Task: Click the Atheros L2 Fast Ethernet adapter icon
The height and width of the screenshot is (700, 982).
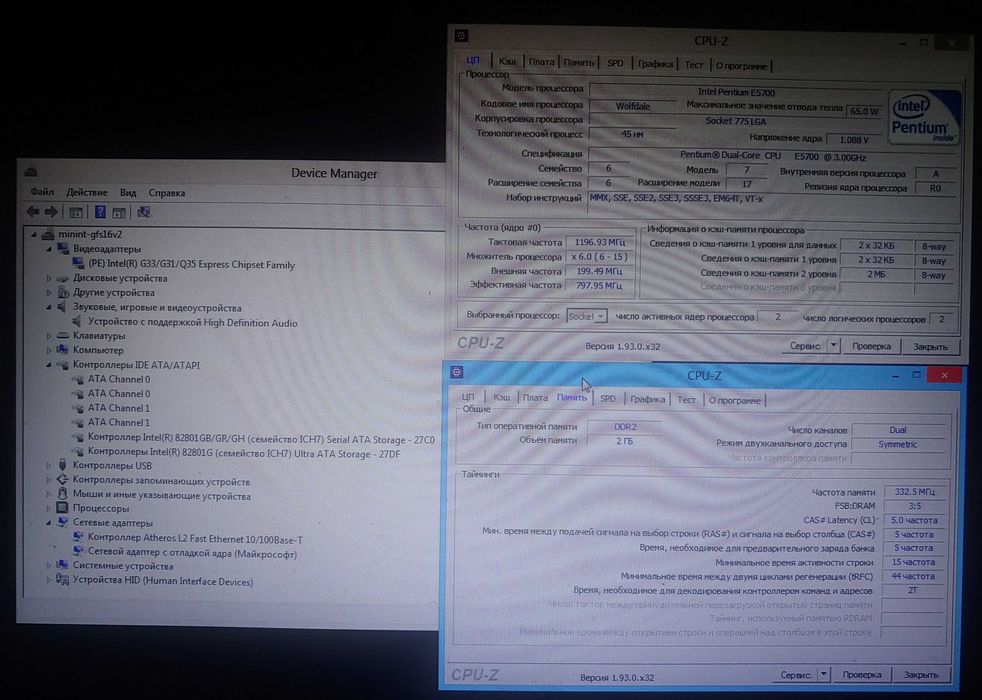Action: click(78, 537)
